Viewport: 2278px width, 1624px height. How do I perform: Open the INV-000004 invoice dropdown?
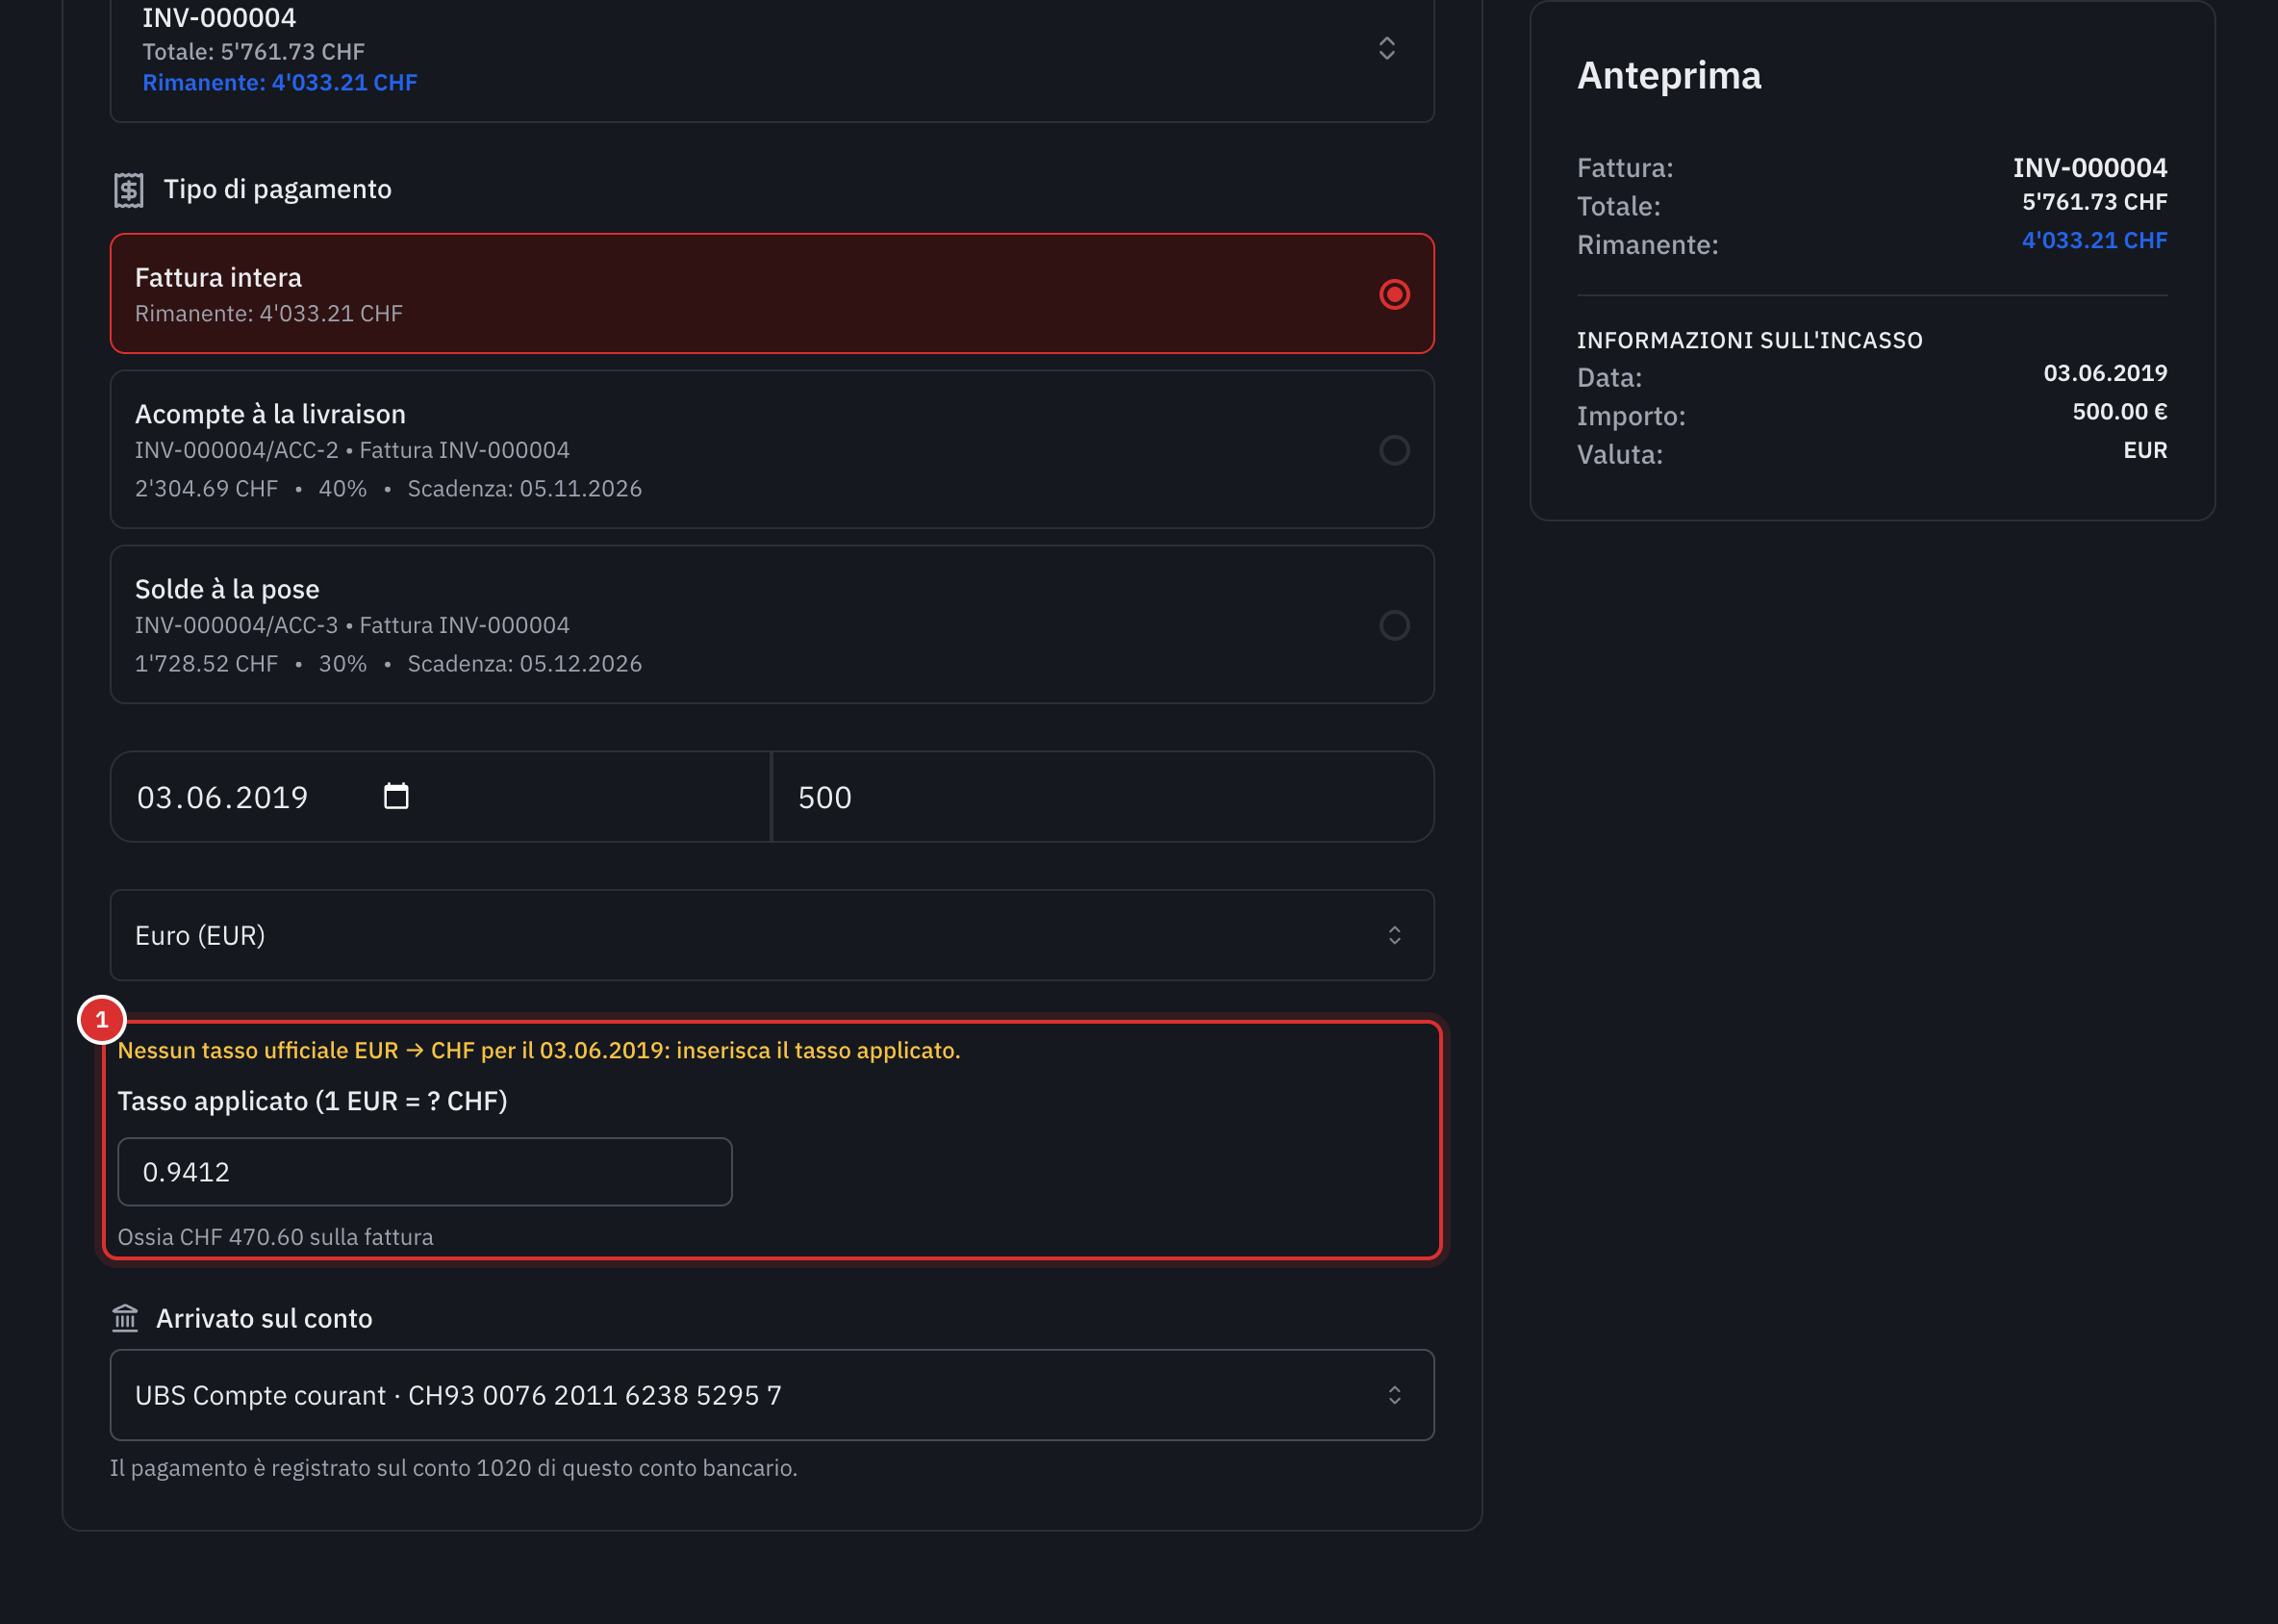772,55
